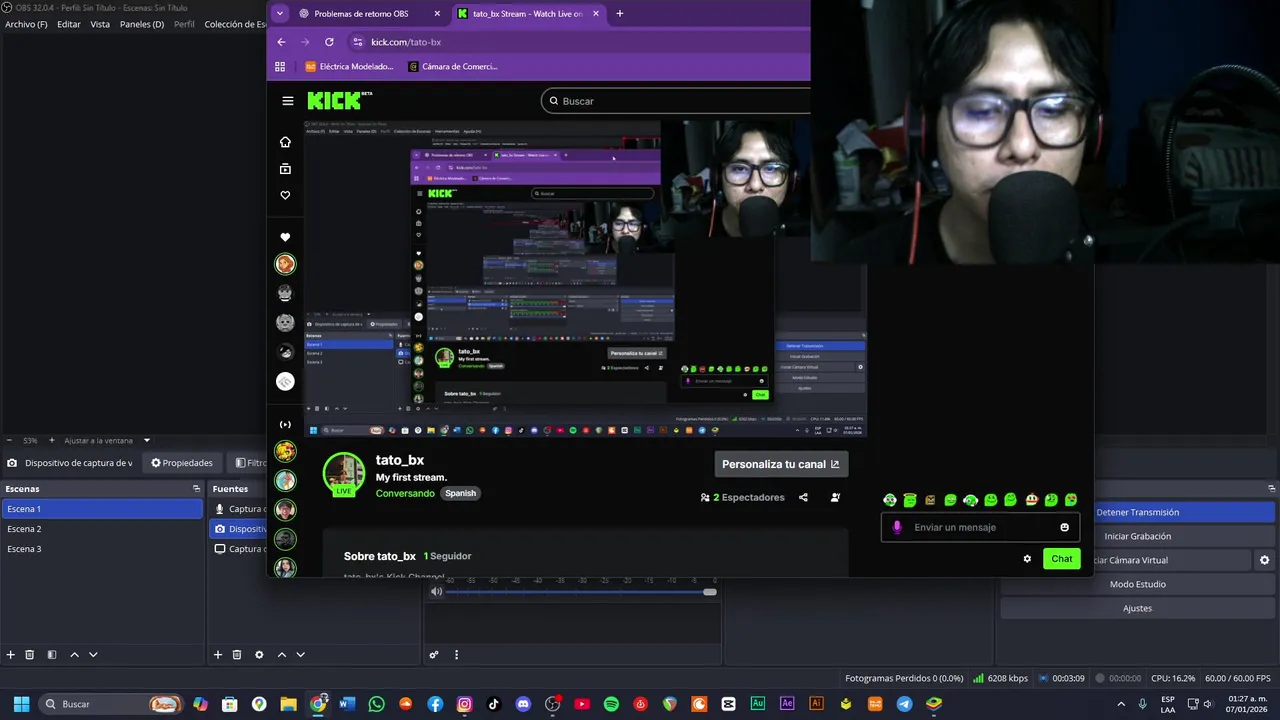Open browser tab search chevron
The width and height of the screenshot is (1280, 720).
pyautogui.click(x=279, y=14)
